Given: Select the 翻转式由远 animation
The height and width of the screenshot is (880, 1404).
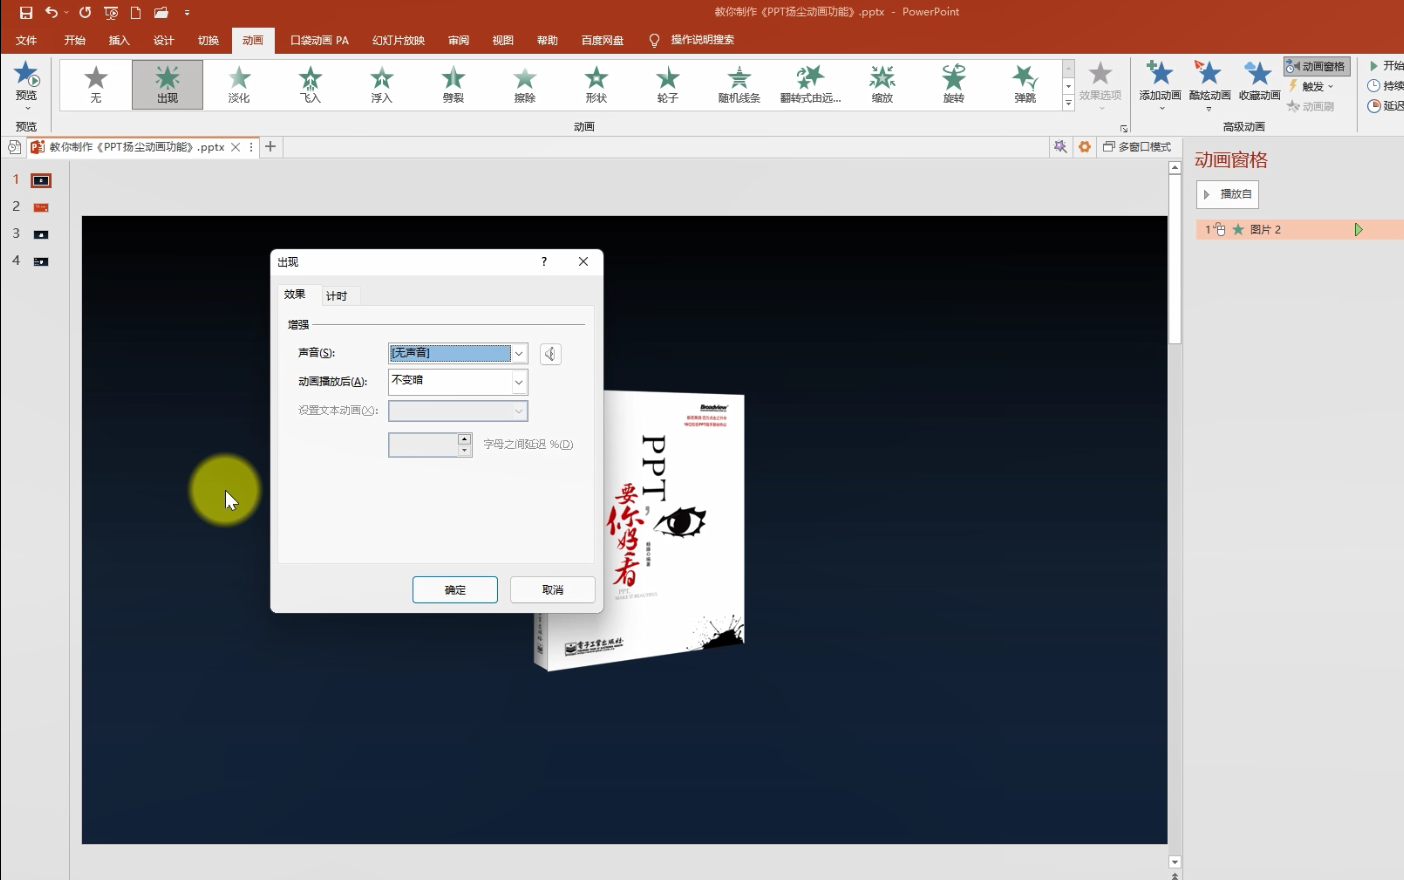Looking at the screenshot, I should click(x=811, y=84).
